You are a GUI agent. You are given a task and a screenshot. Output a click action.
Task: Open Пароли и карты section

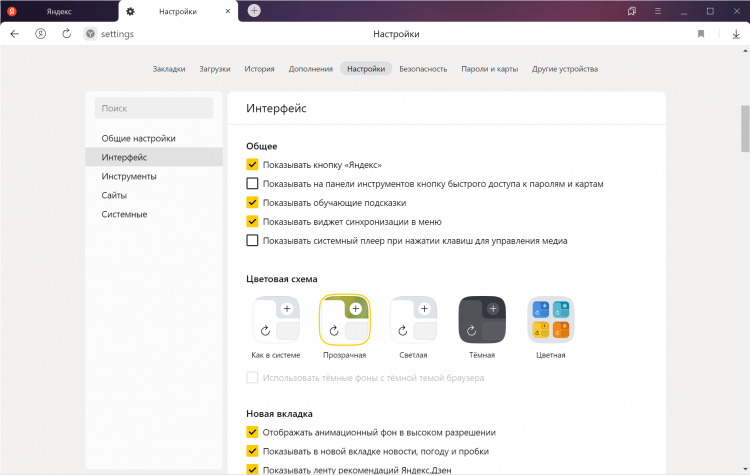click(x=489, y=69)
